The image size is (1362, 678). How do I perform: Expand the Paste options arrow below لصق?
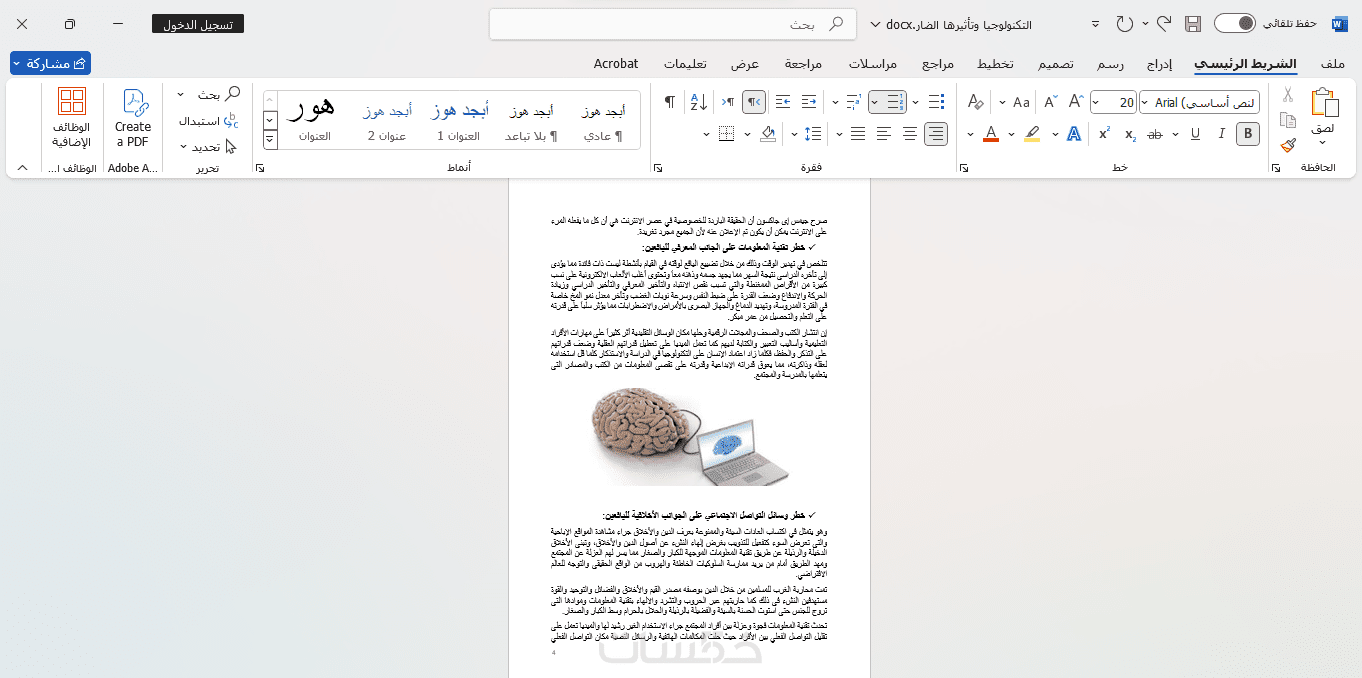[1324, 145]
